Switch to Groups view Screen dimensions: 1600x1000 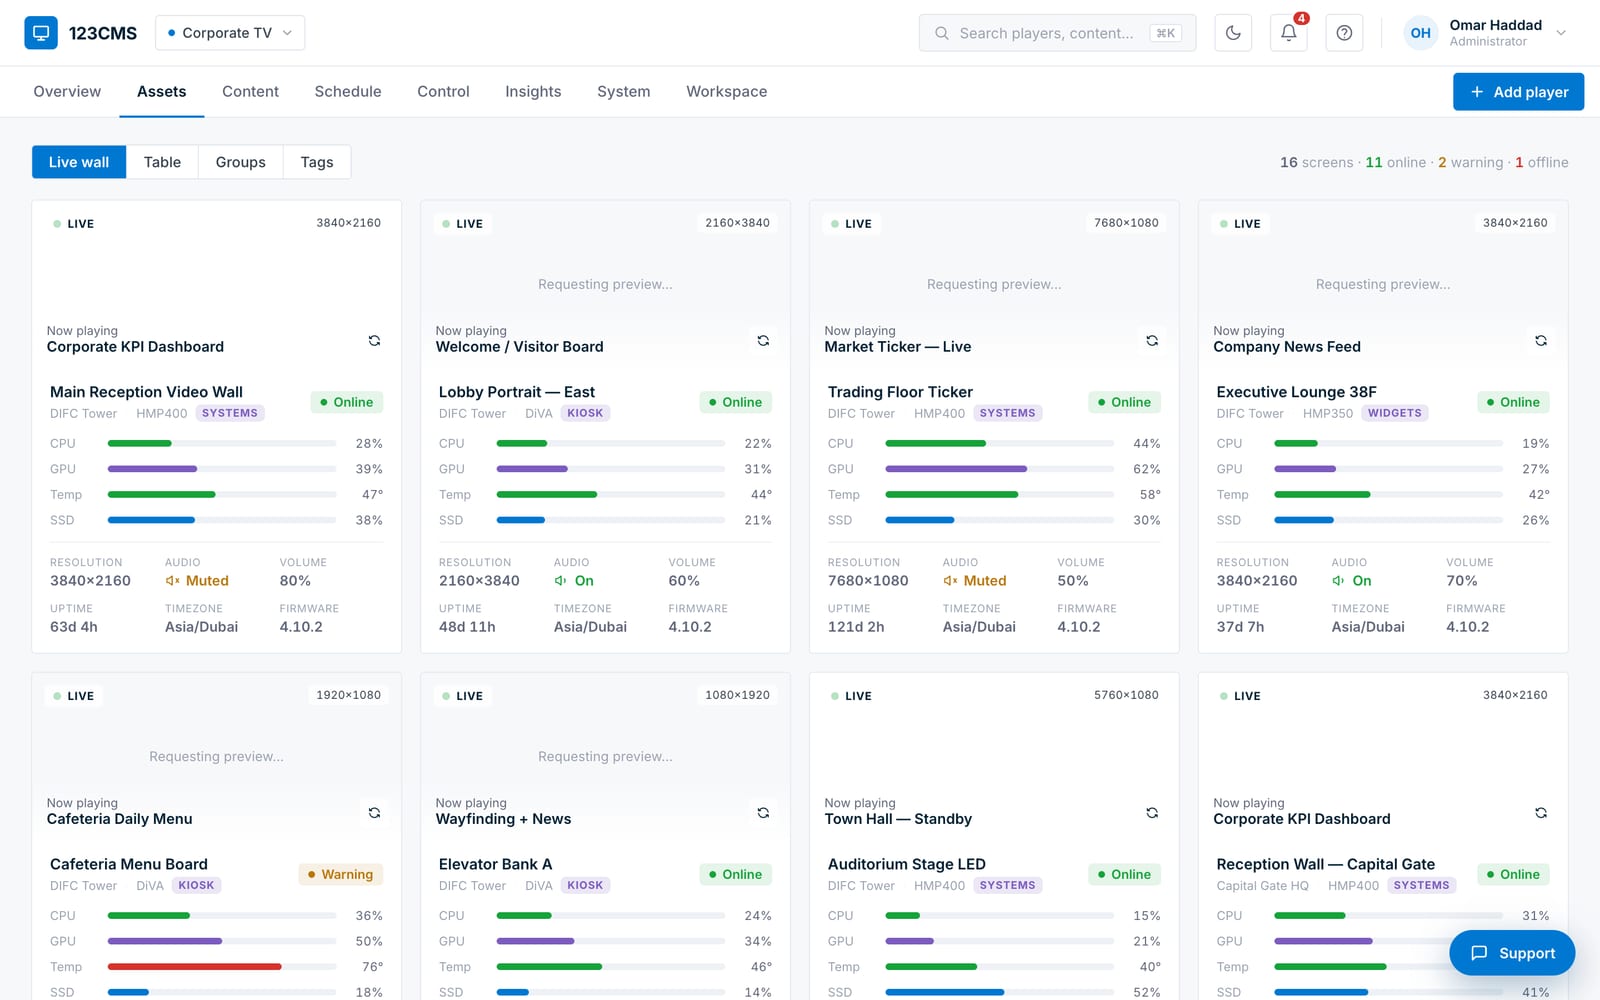(x=241, y=162)
